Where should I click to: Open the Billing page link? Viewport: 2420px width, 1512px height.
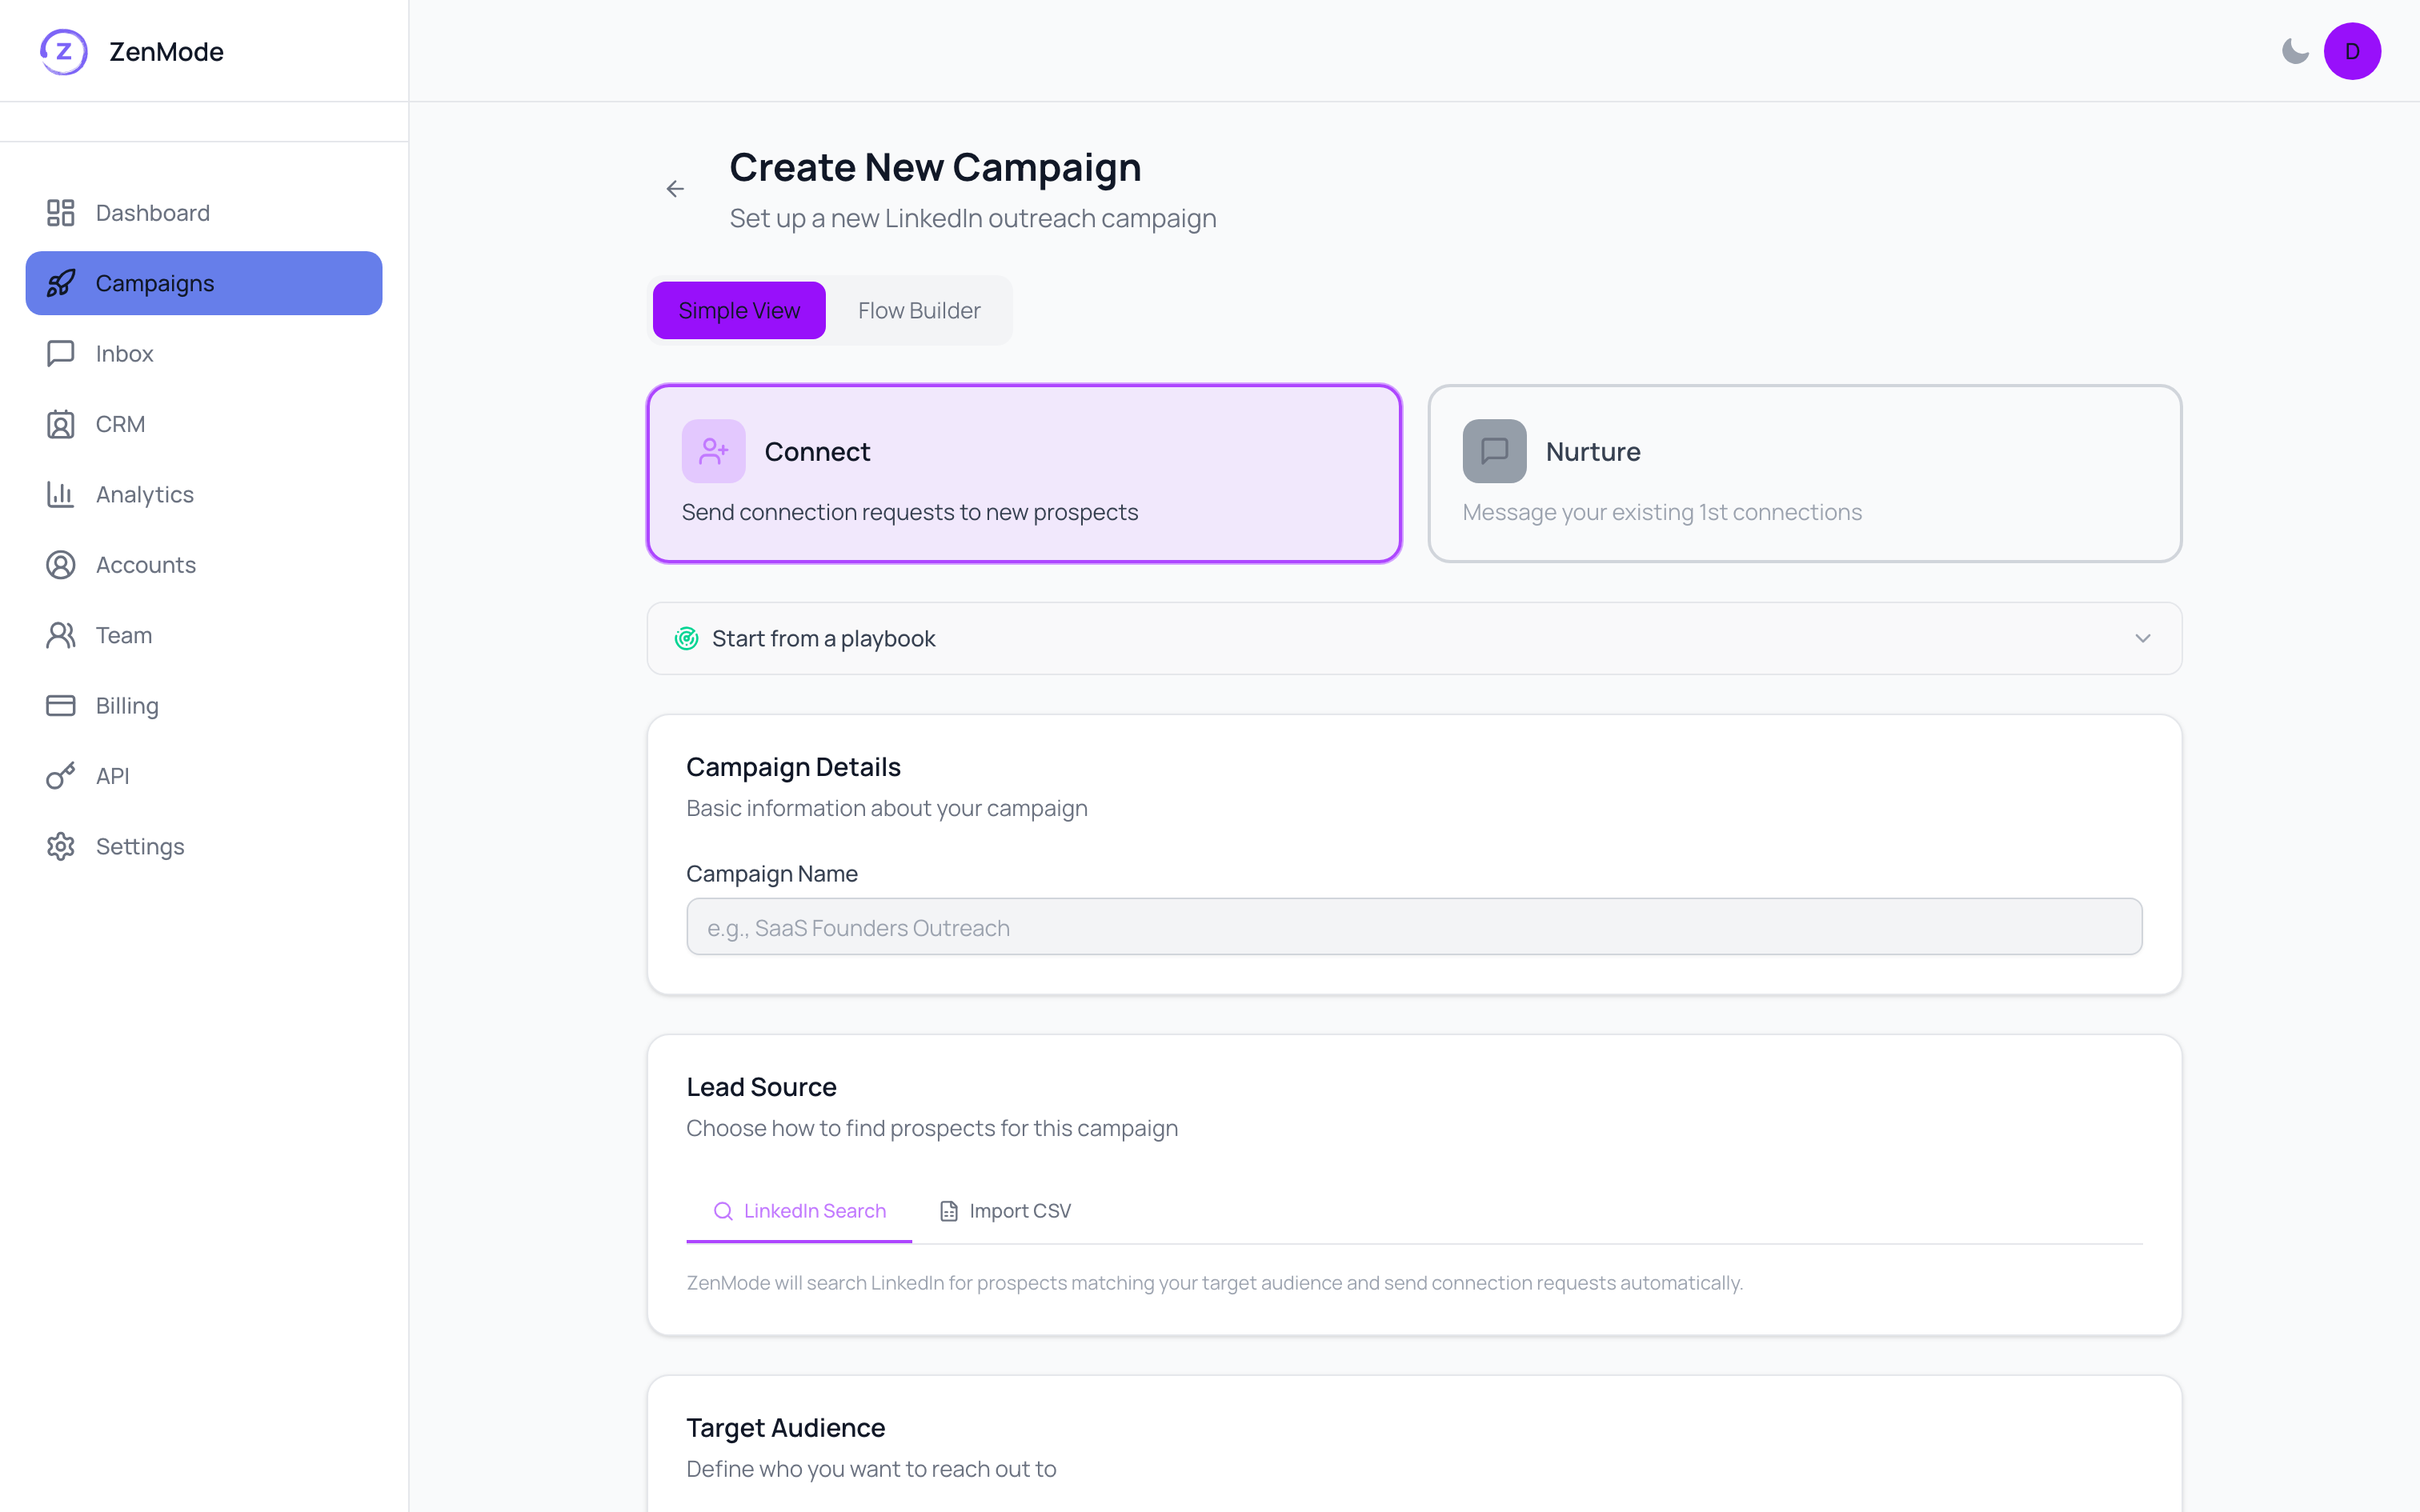(x=204, y=706)
